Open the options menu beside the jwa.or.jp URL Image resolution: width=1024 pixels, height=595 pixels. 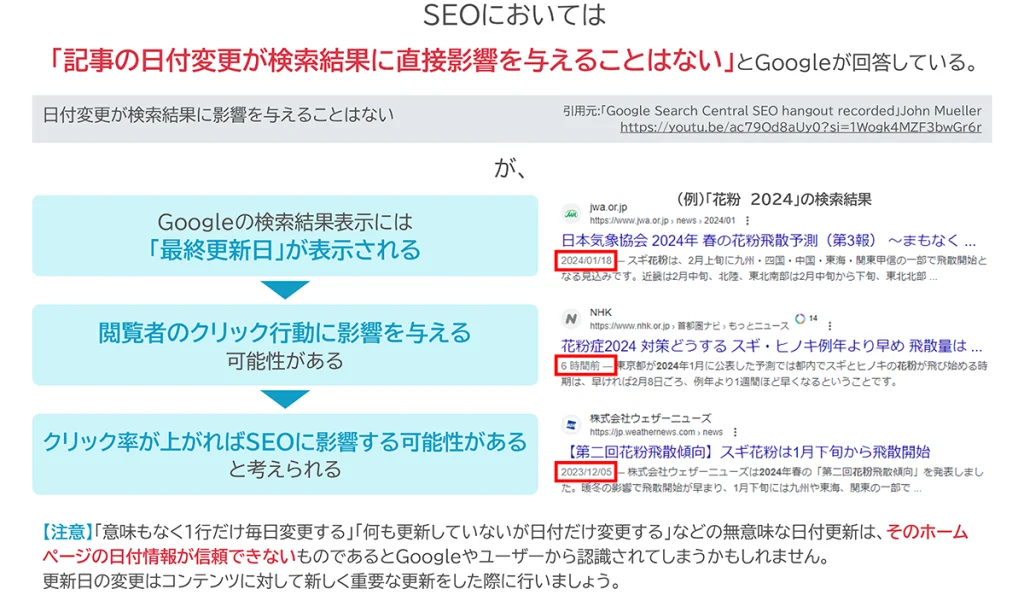(x=747, y=221)
